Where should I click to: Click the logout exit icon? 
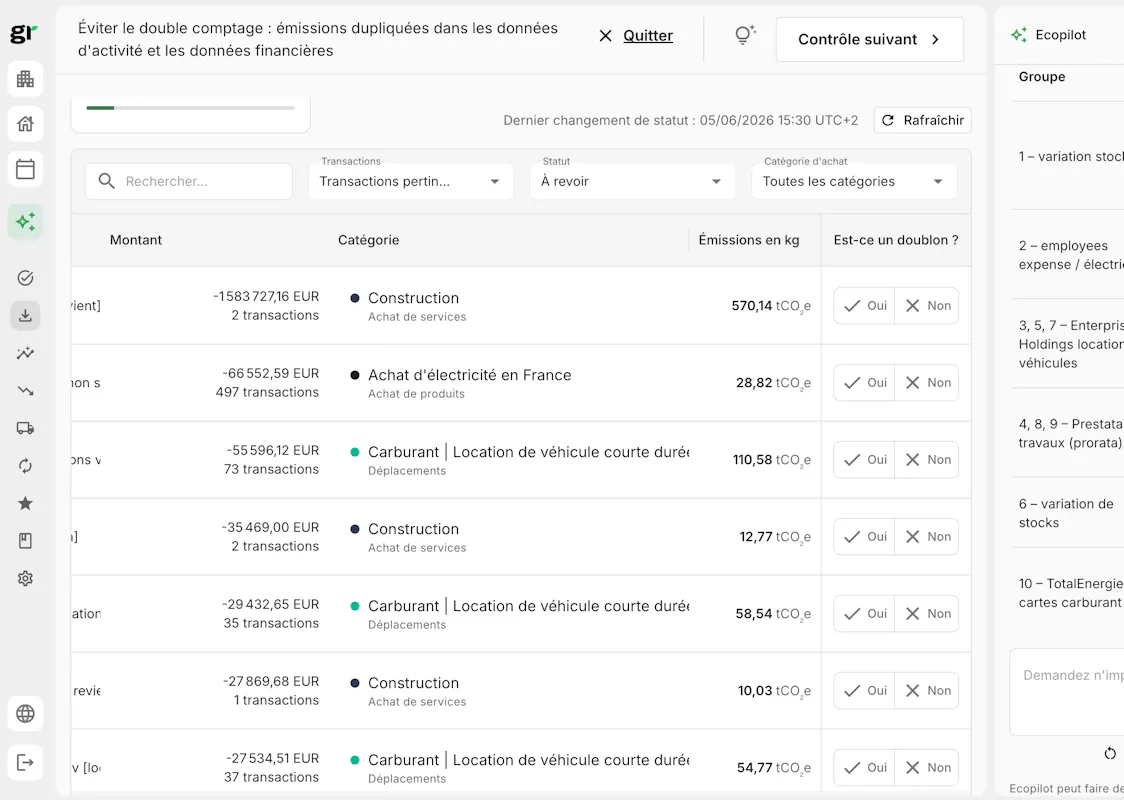tap(25, 762)
